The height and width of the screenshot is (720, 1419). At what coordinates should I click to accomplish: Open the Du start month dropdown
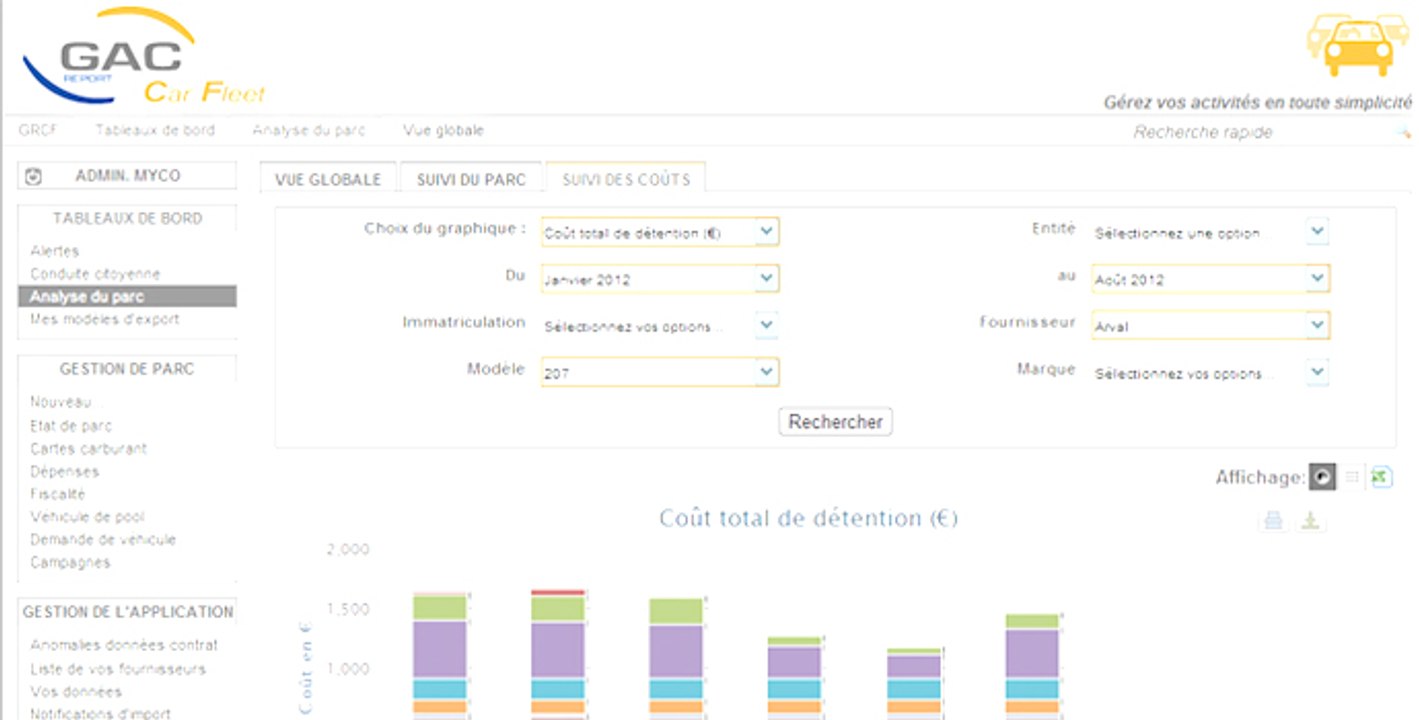(x=660, y=279)
